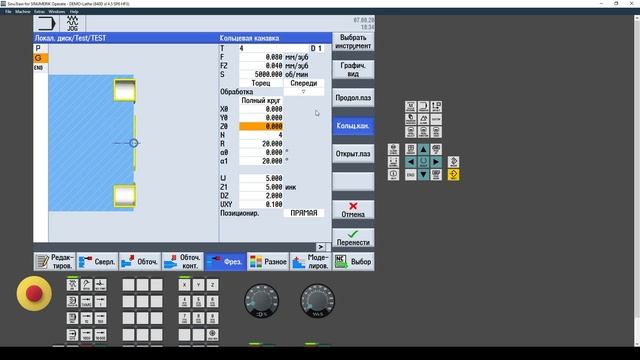Toggle the Спереди position selection field
The height and width of the screenshot is (360, 640).
click(x=304, y=83)
